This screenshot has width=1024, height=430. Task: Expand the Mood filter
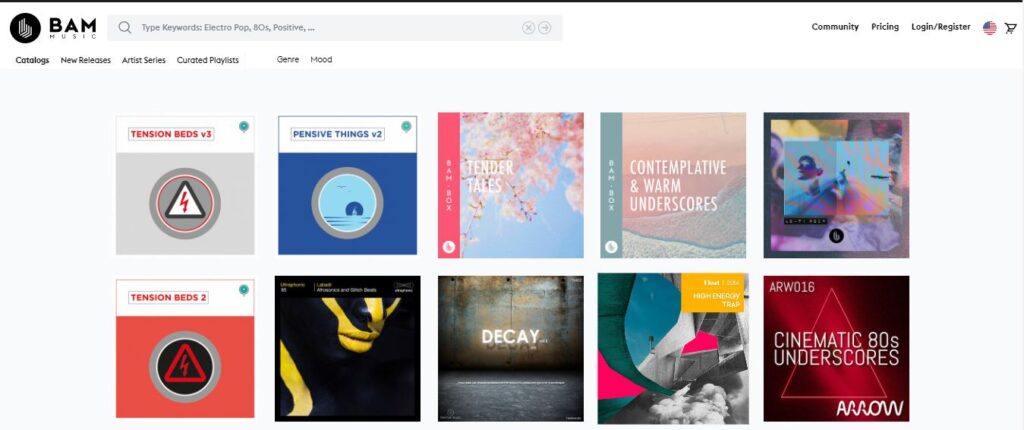click(x=321, y=59)
